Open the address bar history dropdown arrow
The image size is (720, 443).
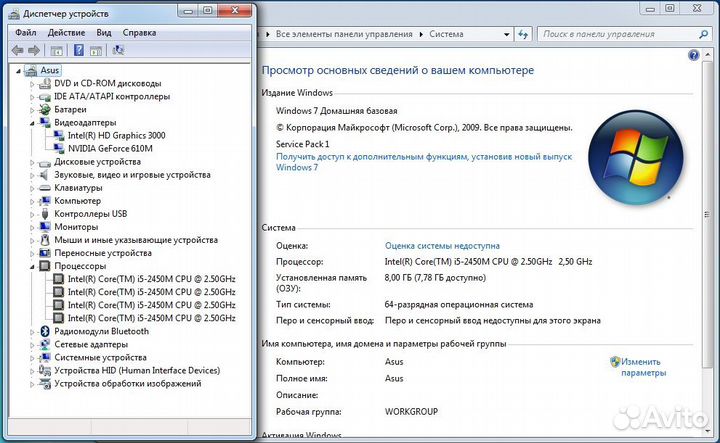(506, 34)
